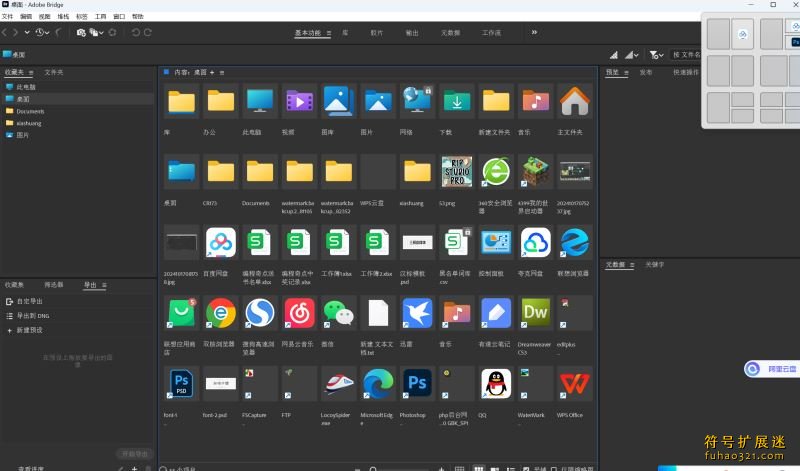This screenshot has height=471, width=800.
Task: Switch to the 快速操作 panel tab
Action: [x=686, y=72]
